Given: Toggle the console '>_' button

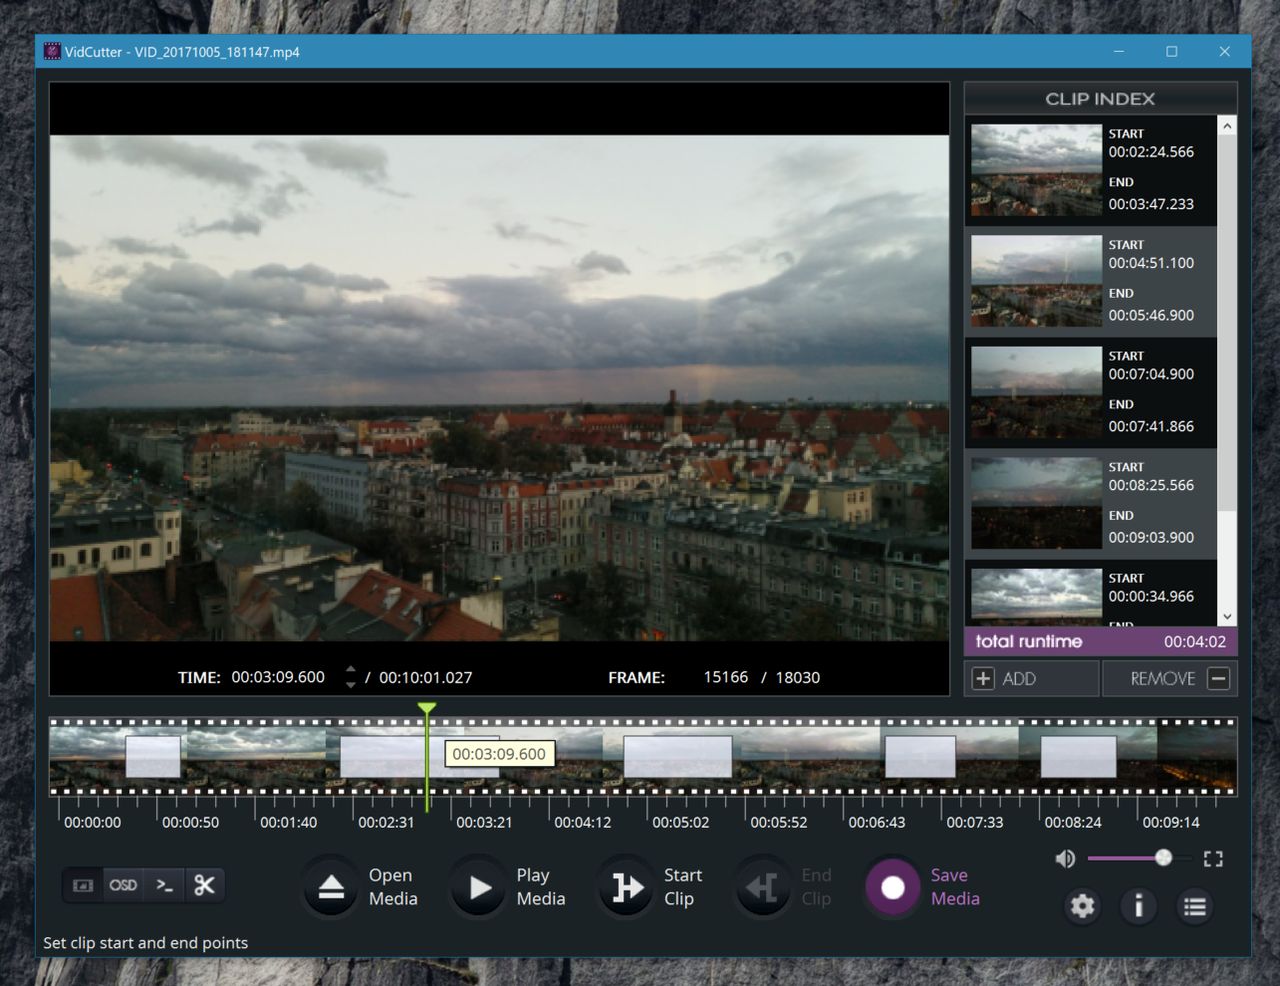Looking at the screenshot, I should tap(164, 885).
